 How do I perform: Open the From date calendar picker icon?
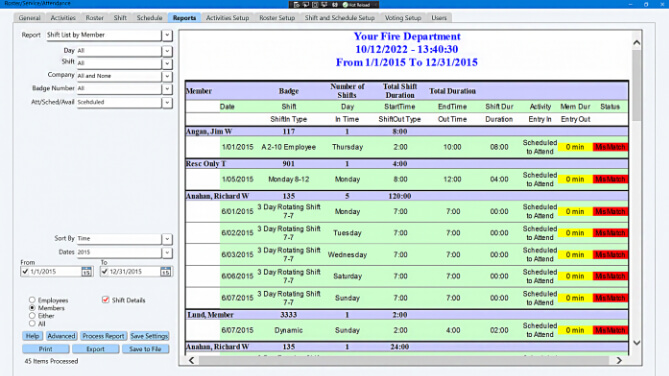pos(87,271)
